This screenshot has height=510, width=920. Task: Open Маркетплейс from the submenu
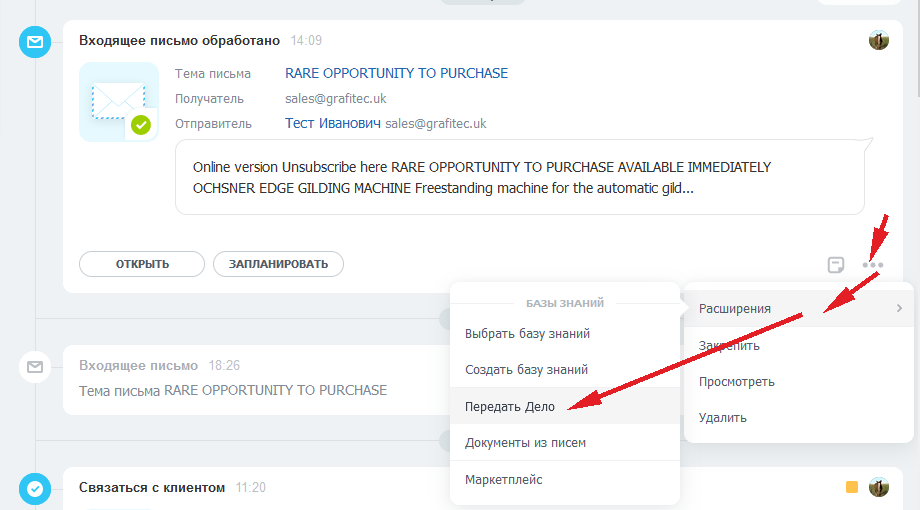[504, 480]
